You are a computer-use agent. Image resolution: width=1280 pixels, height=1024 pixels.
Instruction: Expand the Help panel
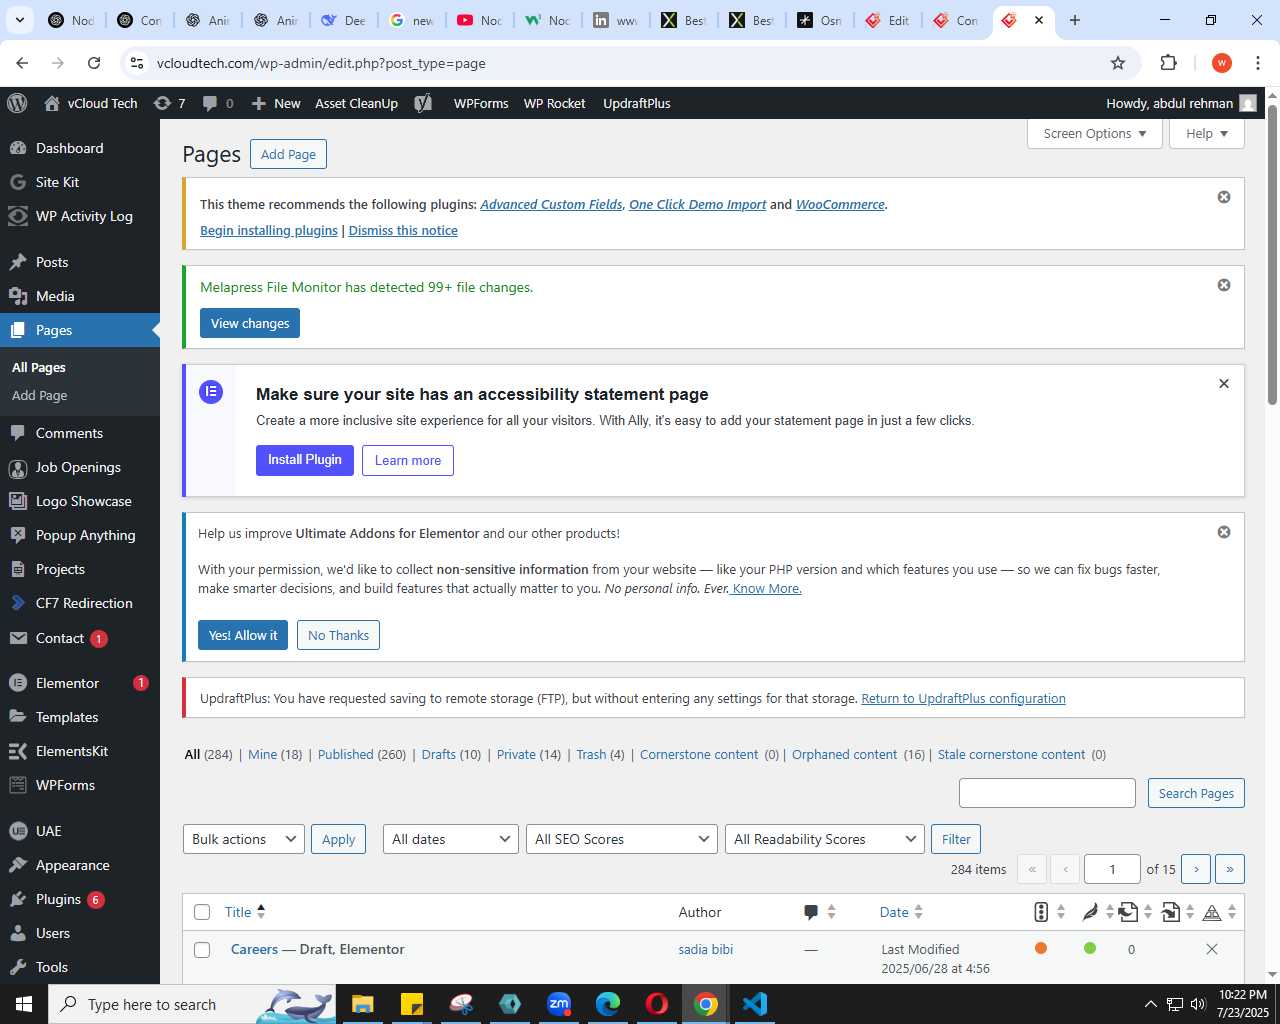pos(1207,134)
